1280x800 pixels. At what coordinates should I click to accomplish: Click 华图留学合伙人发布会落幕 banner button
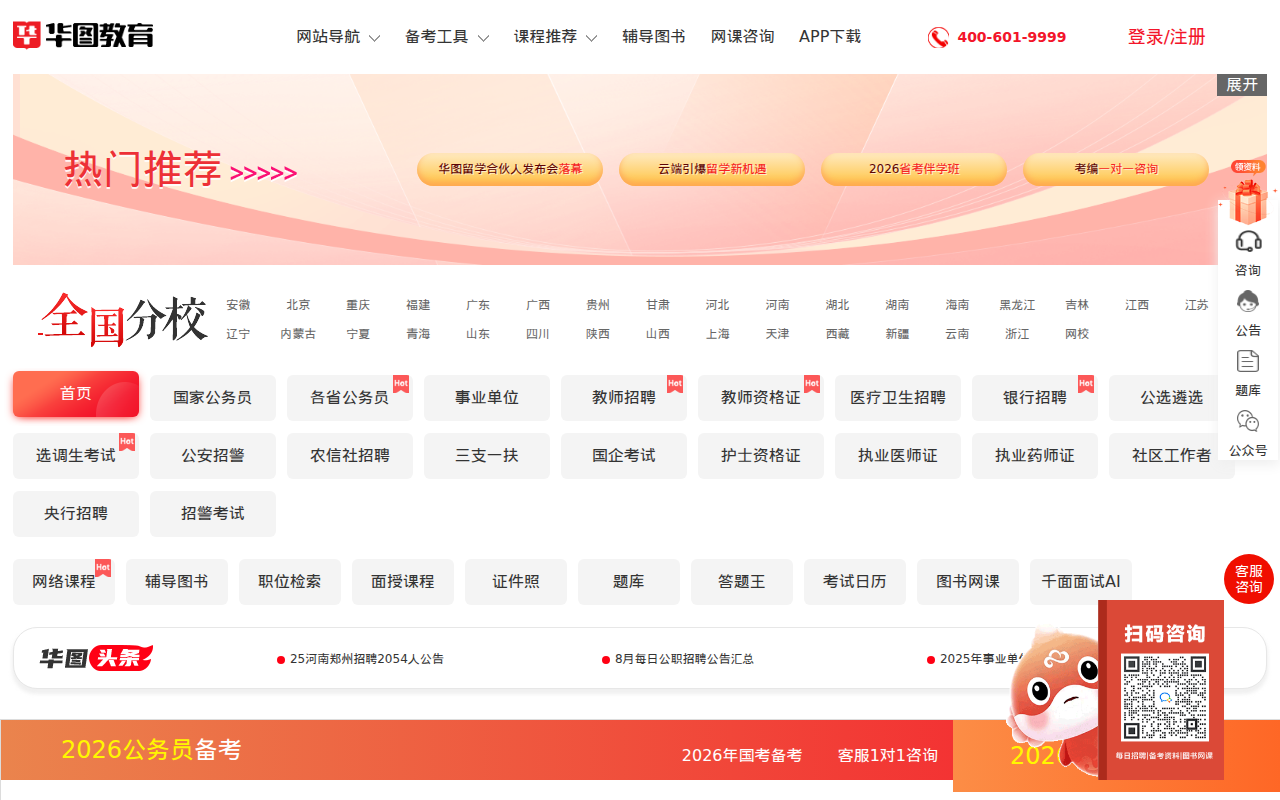tap(510, 169)
